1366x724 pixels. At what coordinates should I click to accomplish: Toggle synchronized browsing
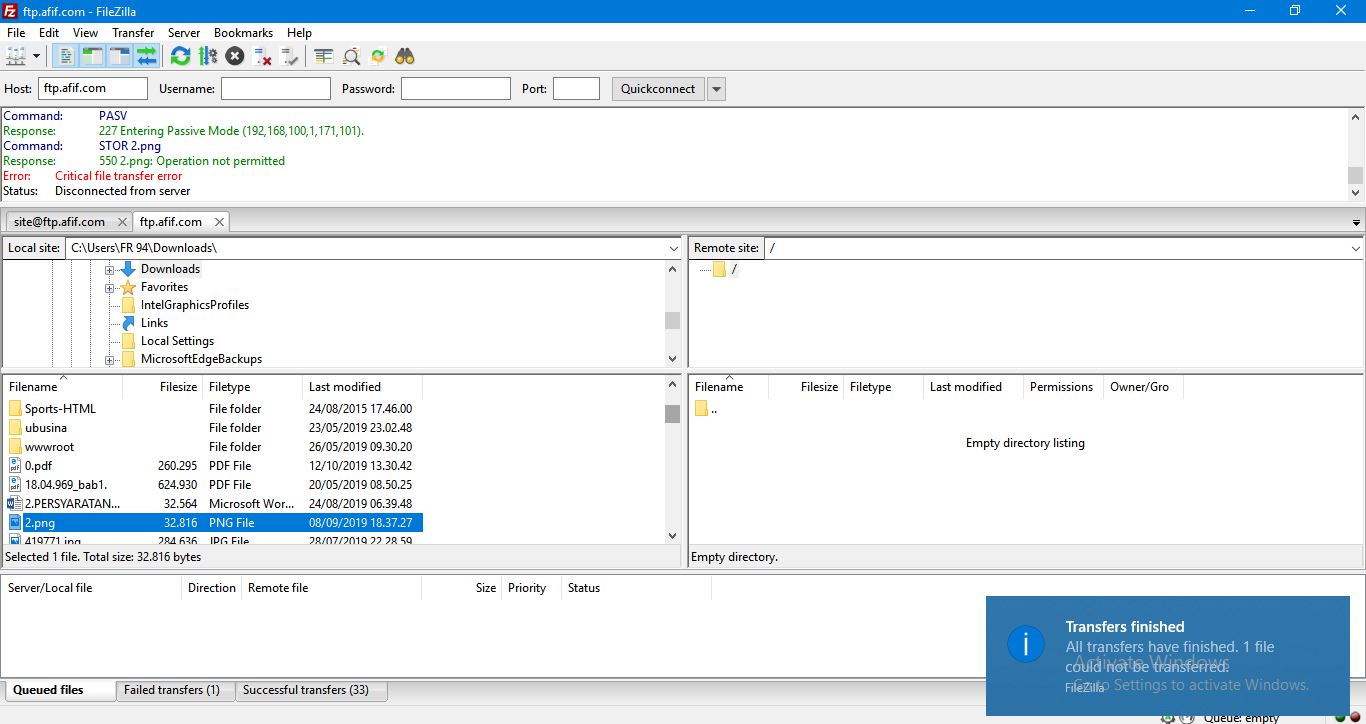(x=378, y=56)
